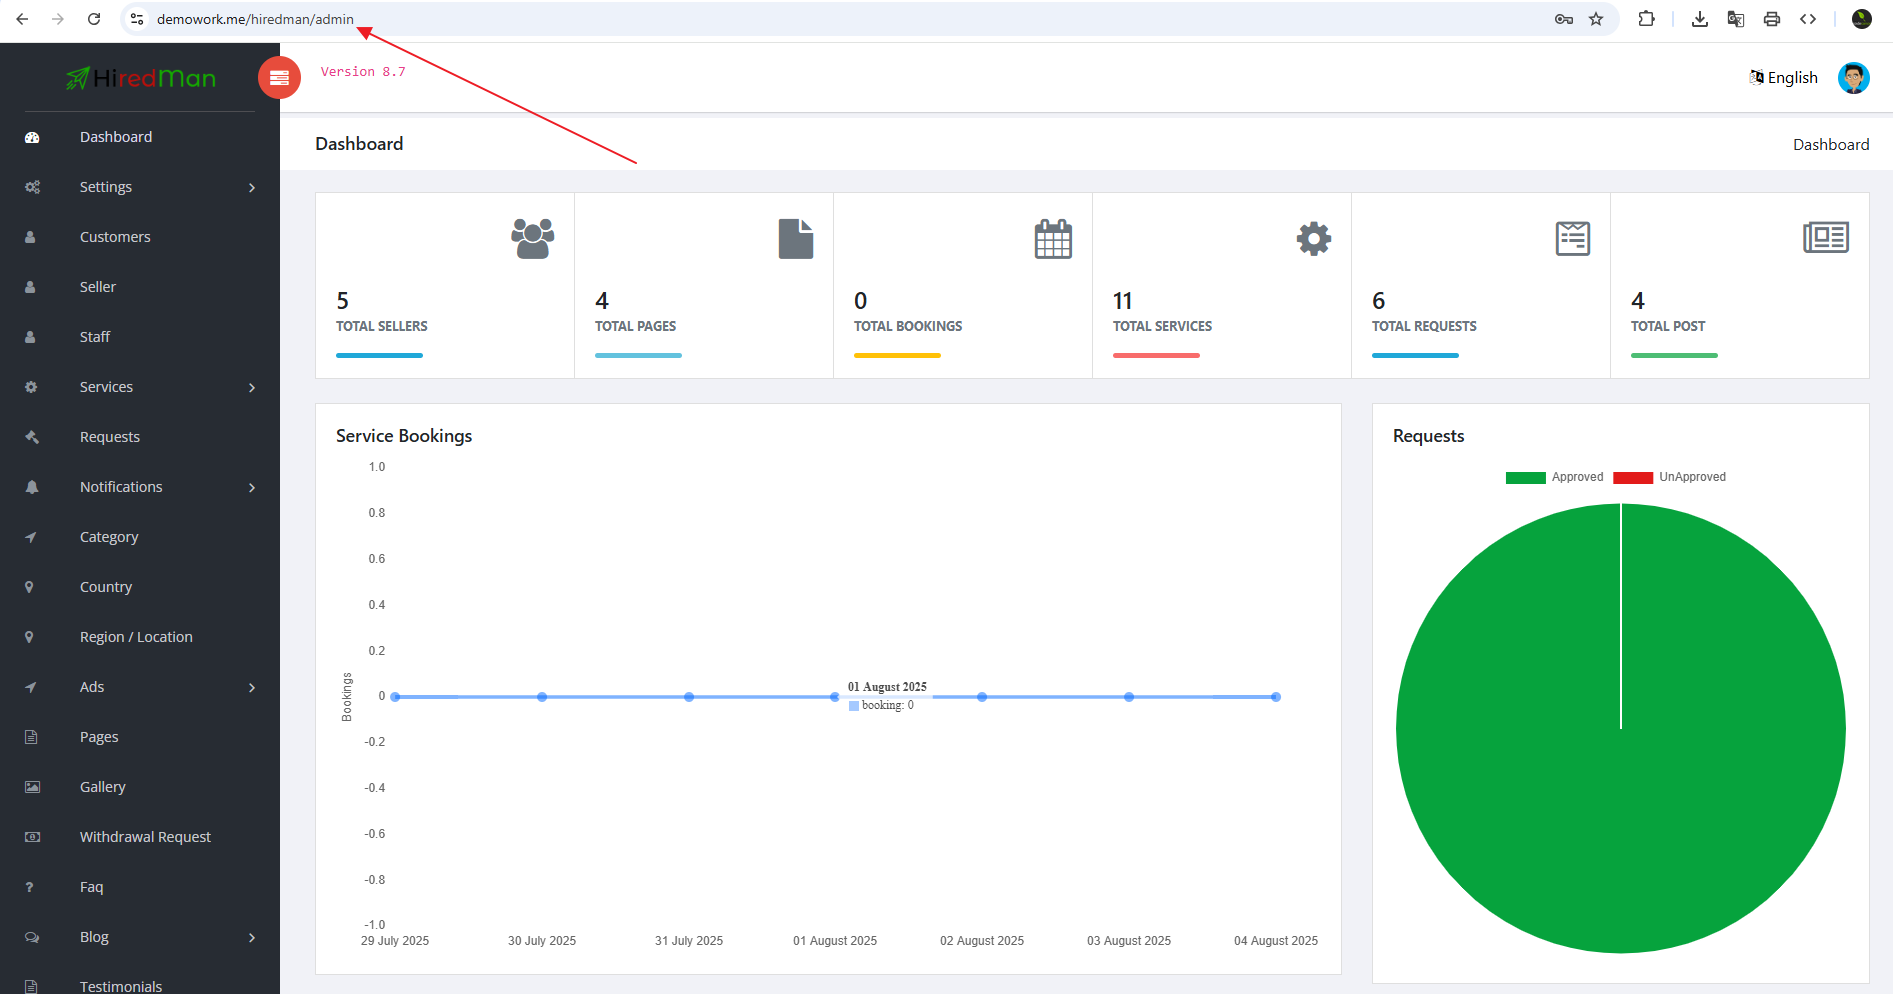Click the Total Bookings calendar icon

[1052, 239]
